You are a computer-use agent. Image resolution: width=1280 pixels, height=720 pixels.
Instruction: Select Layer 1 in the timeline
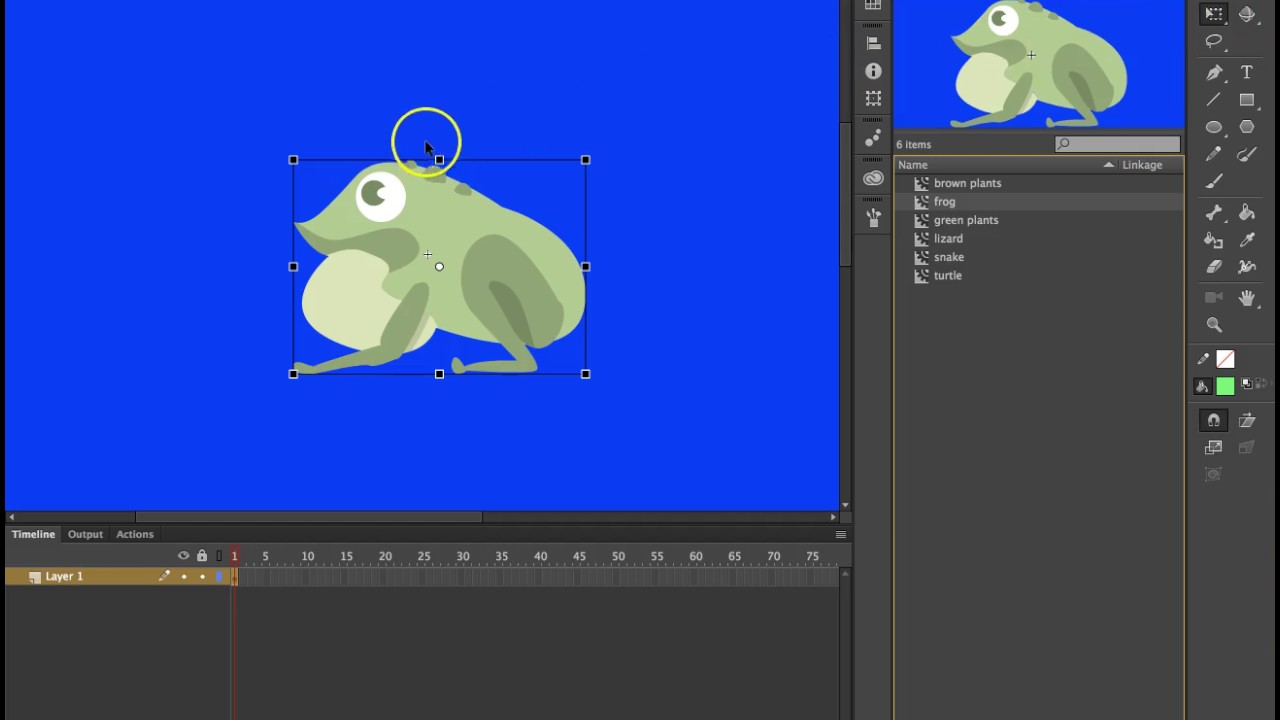(x=64, y=577)
